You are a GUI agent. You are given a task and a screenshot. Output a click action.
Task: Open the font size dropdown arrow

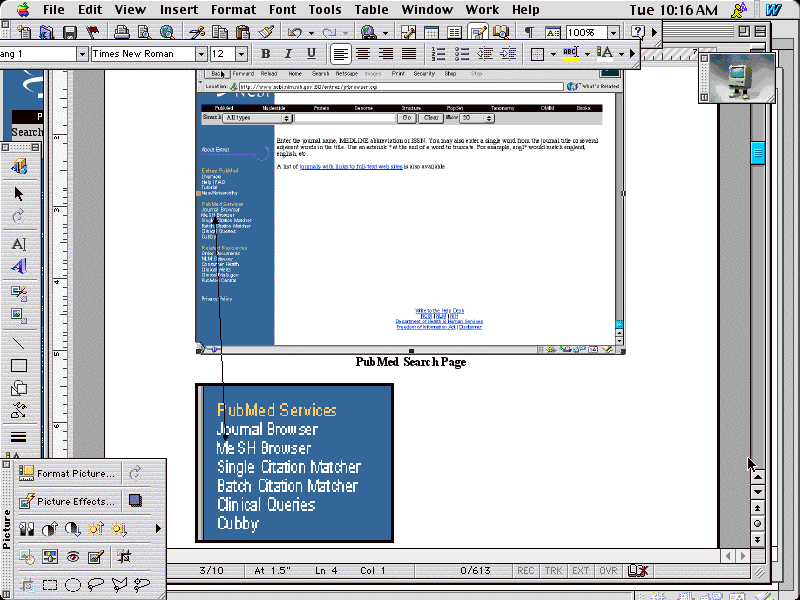point(242,54)
